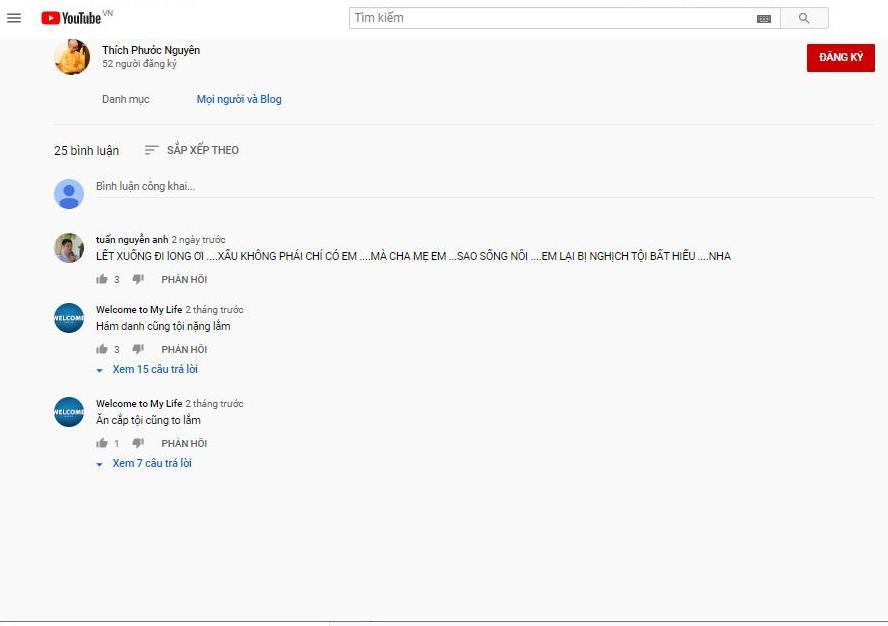Dislike tuấn nguyễn anh's comment
This screenshot has height=626, width=888.
pyautogui.click(x=138, y=280)
